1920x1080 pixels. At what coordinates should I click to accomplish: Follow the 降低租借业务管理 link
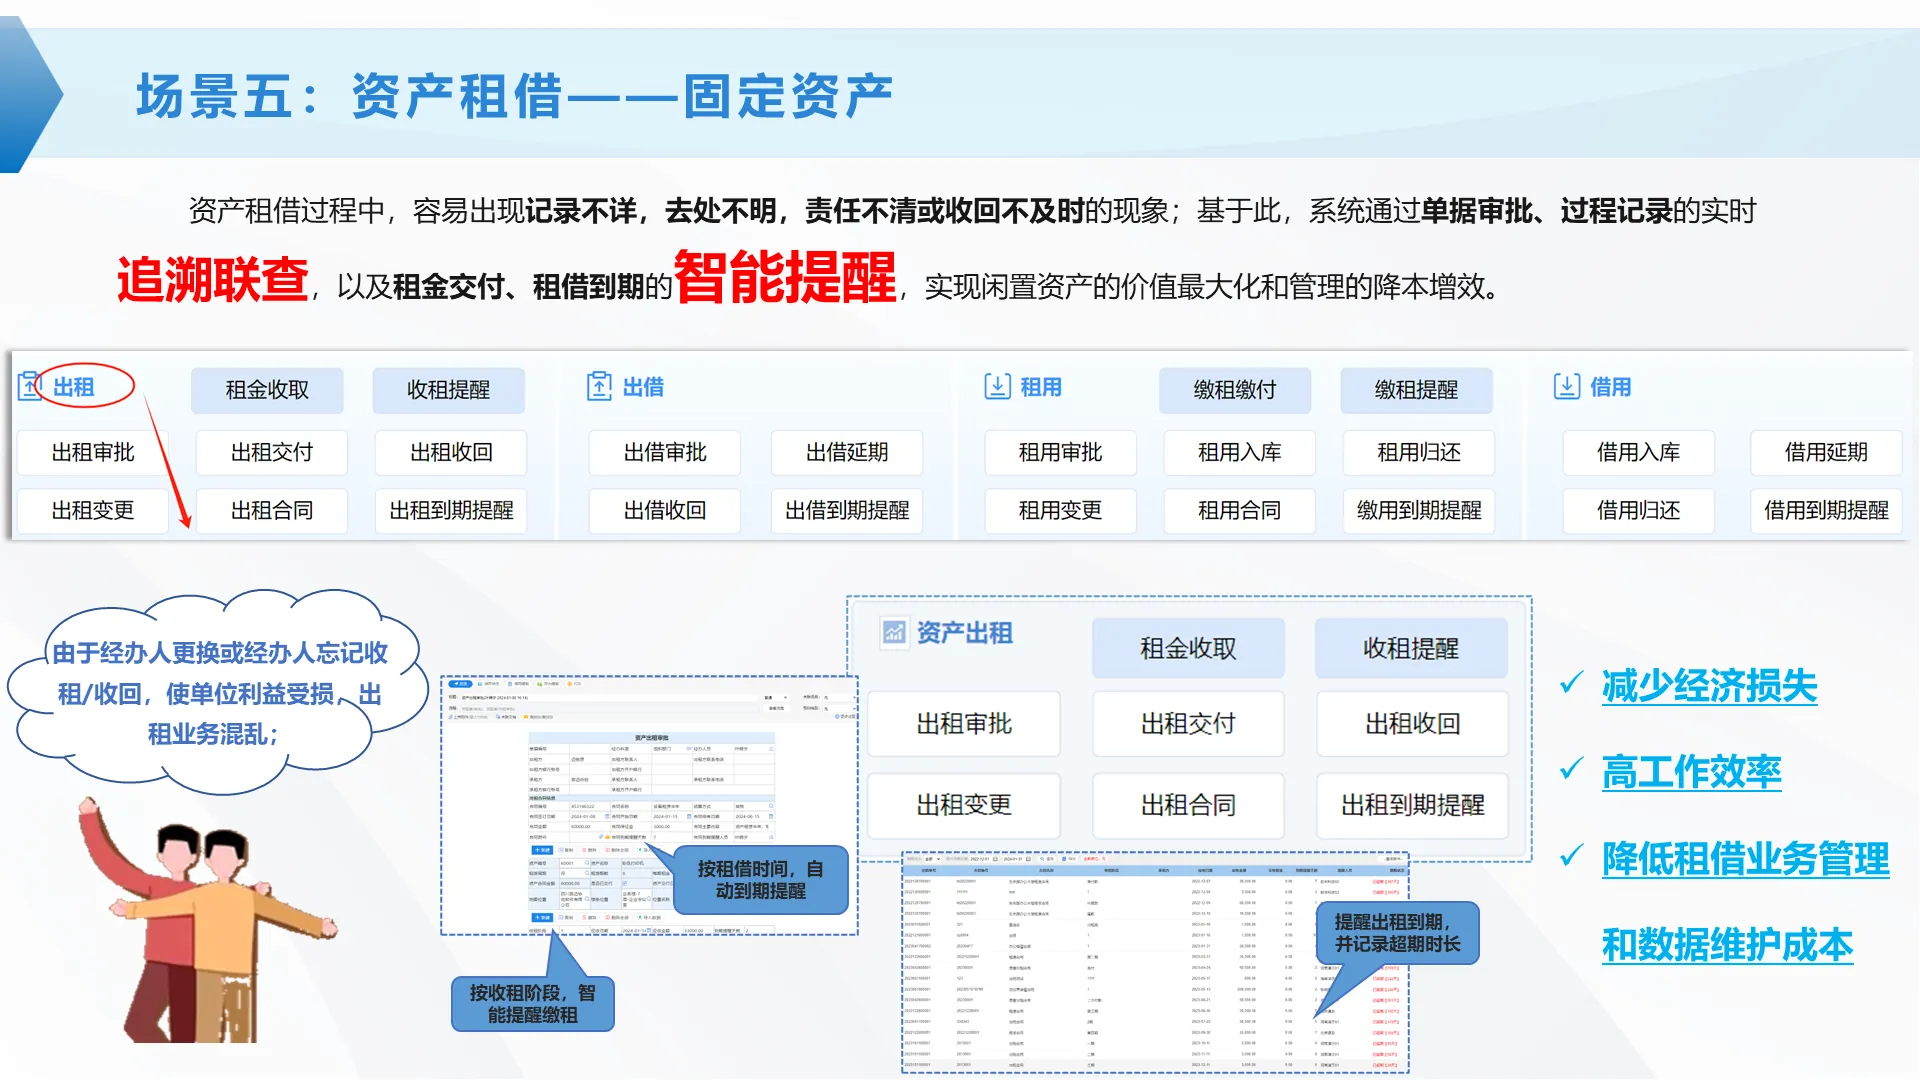1745,859
